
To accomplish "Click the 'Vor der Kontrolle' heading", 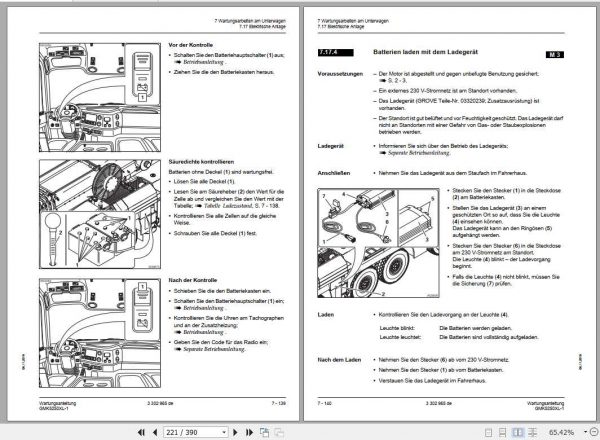I will click(x=190, y=45).
